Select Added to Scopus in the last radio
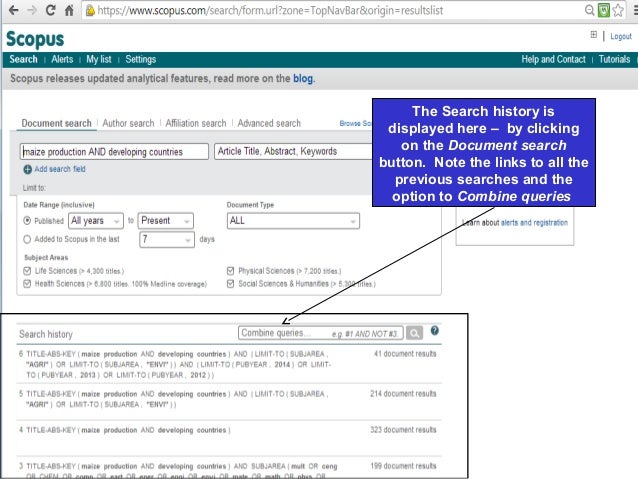 click(27, 239)
